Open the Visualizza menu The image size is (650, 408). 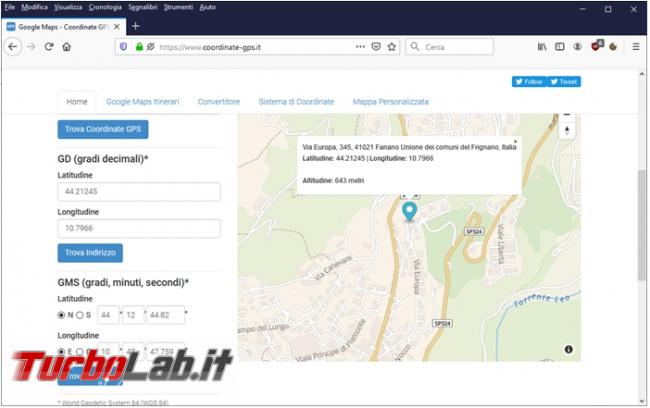(x=68, y=7)
